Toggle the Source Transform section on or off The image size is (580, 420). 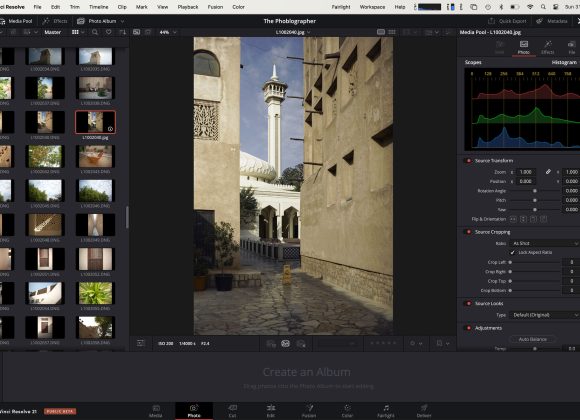(468, 161)
